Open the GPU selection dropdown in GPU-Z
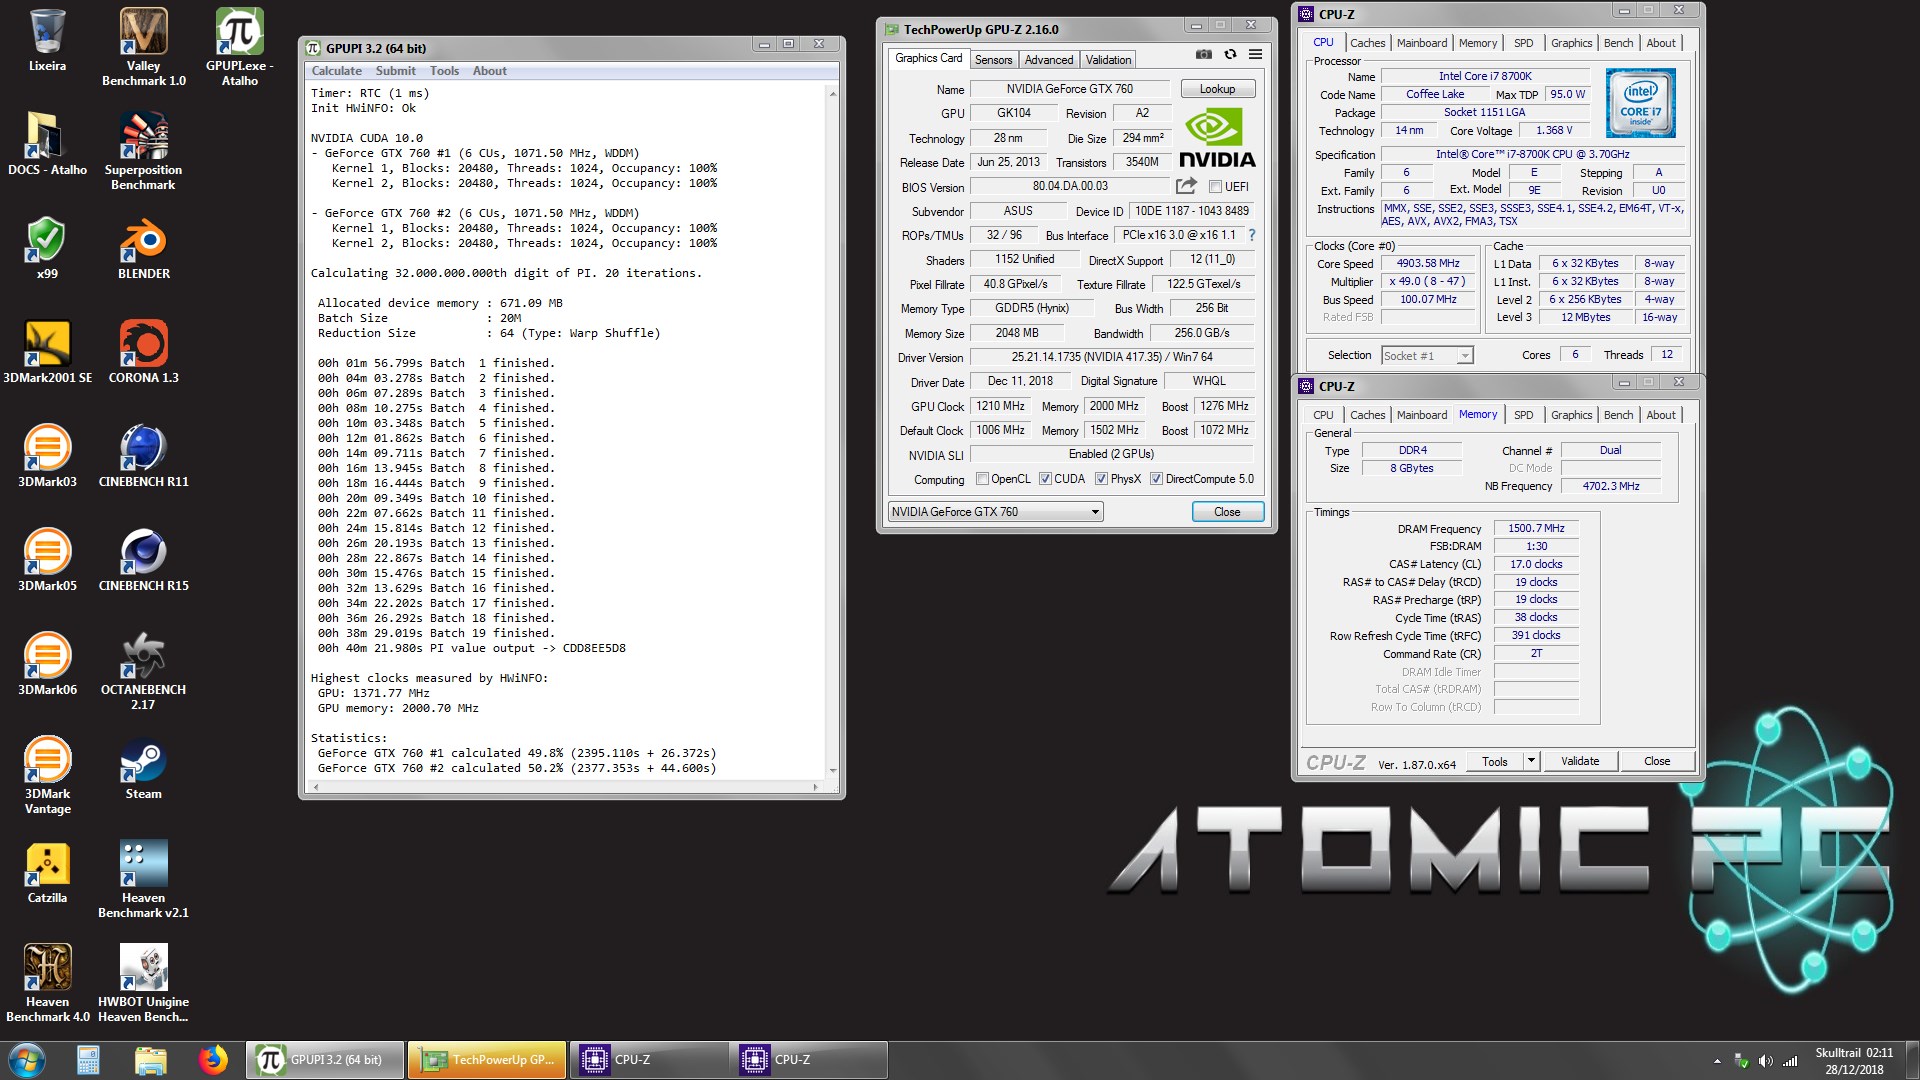1920x1080 pixels. [x=995, y=512]
